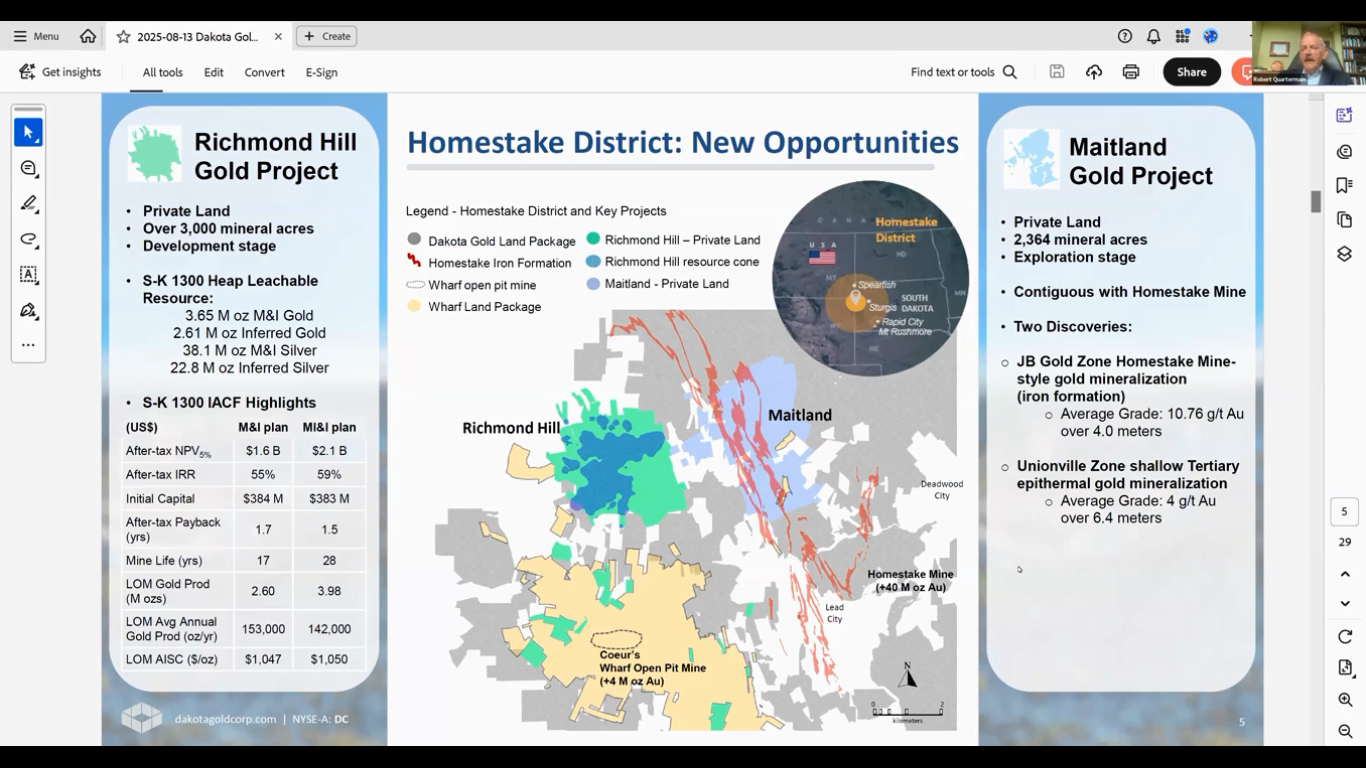
Task: Click the Homestake District inset map circle
Action: (x=870, y=278)
